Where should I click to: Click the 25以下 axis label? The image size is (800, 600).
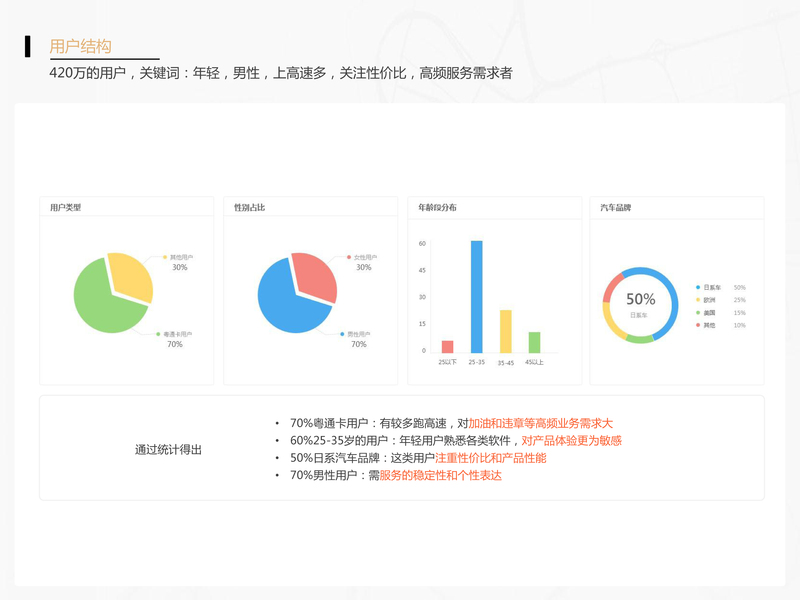[x=447, y=362]
